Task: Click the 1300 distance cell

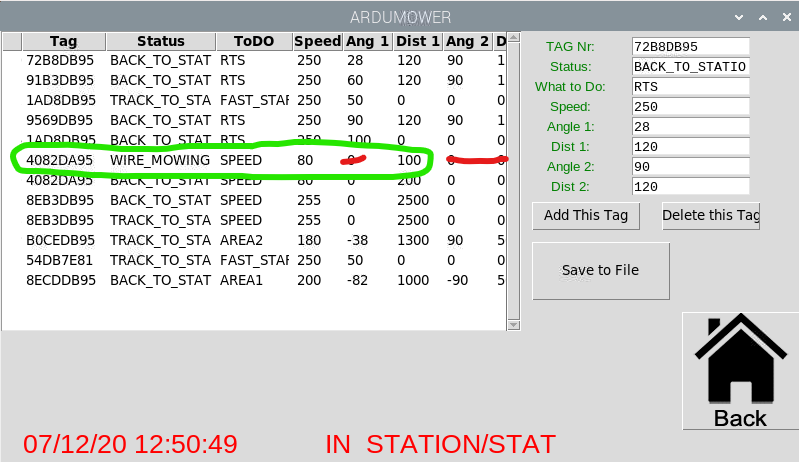Action: pos(413,240)
